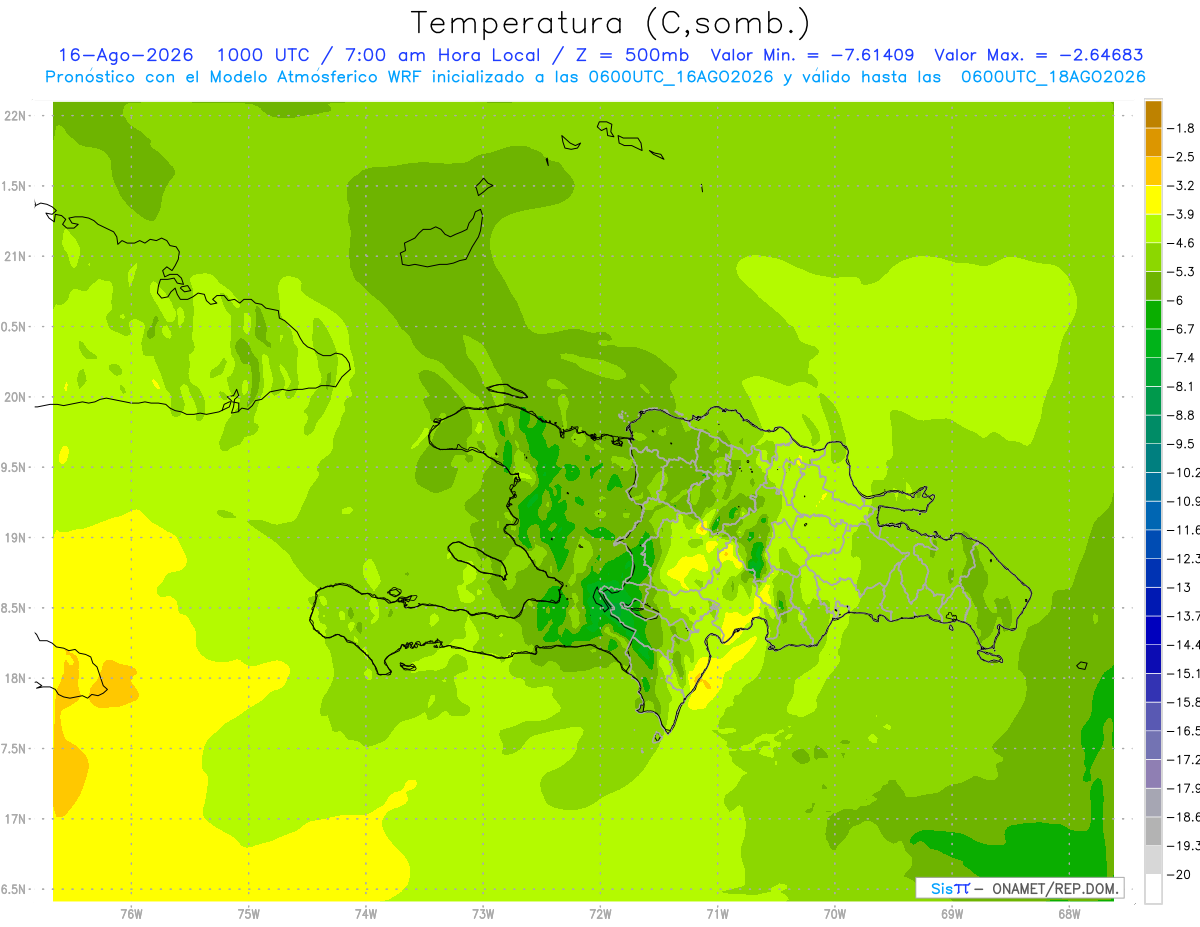Screen dimensions: 1200x927
Task: Select the white swatch below -20
Action: pos(1153,888)
